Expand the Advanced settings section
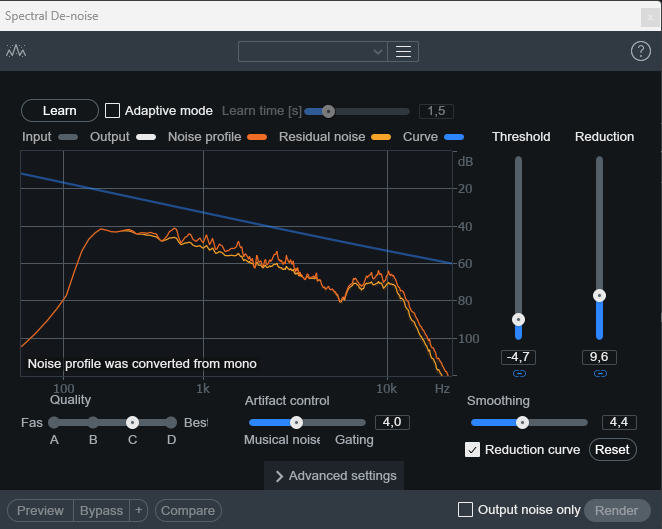Viewport: 662px width, 529px height. (x=334, y=476)
